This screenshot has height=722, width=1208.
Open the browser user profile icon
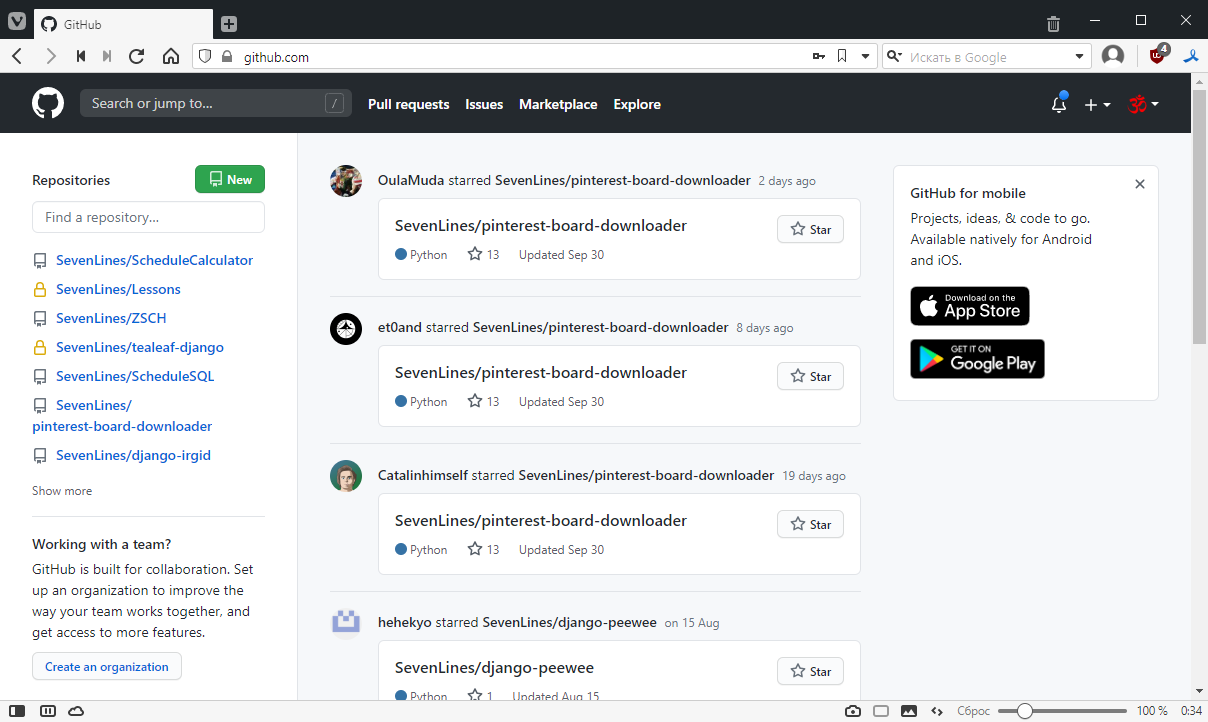click(1113, 56)
